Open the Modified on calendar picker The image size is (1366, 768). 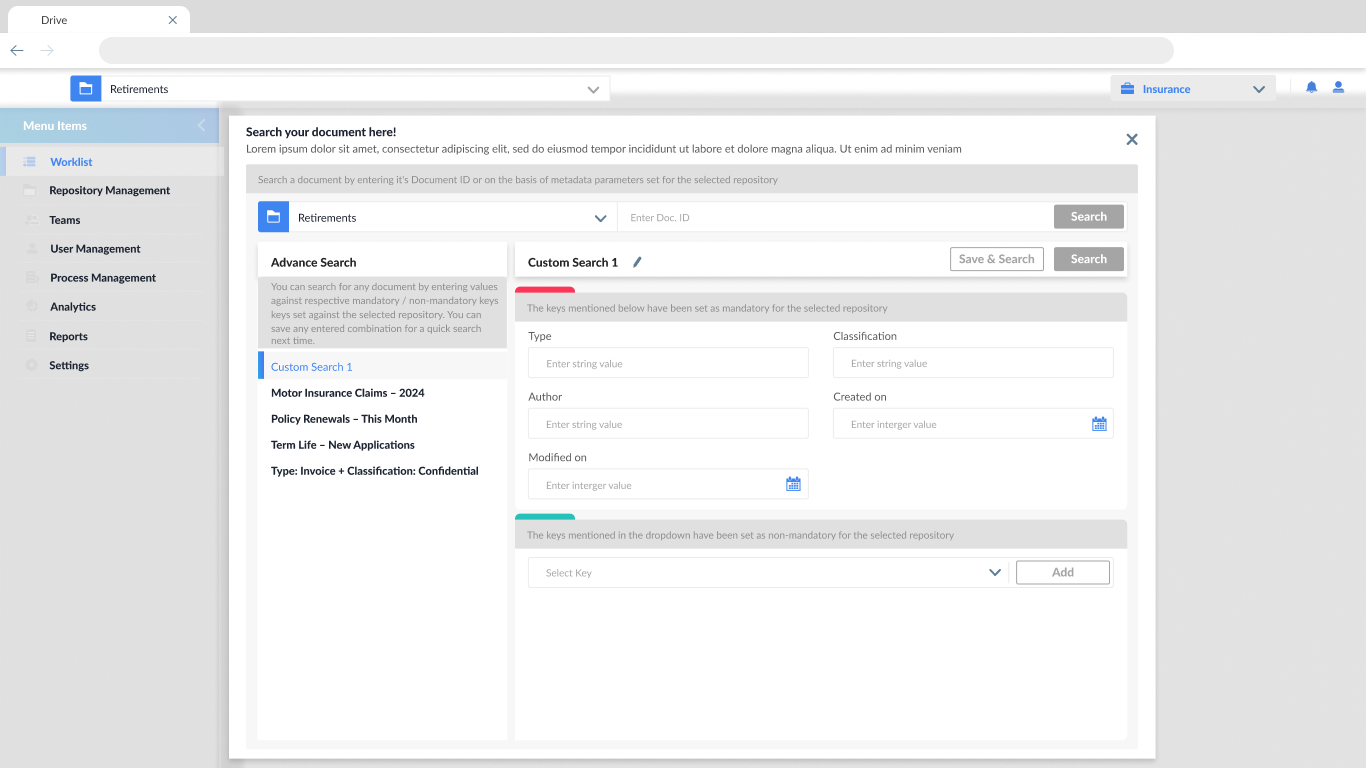(793, 485)
